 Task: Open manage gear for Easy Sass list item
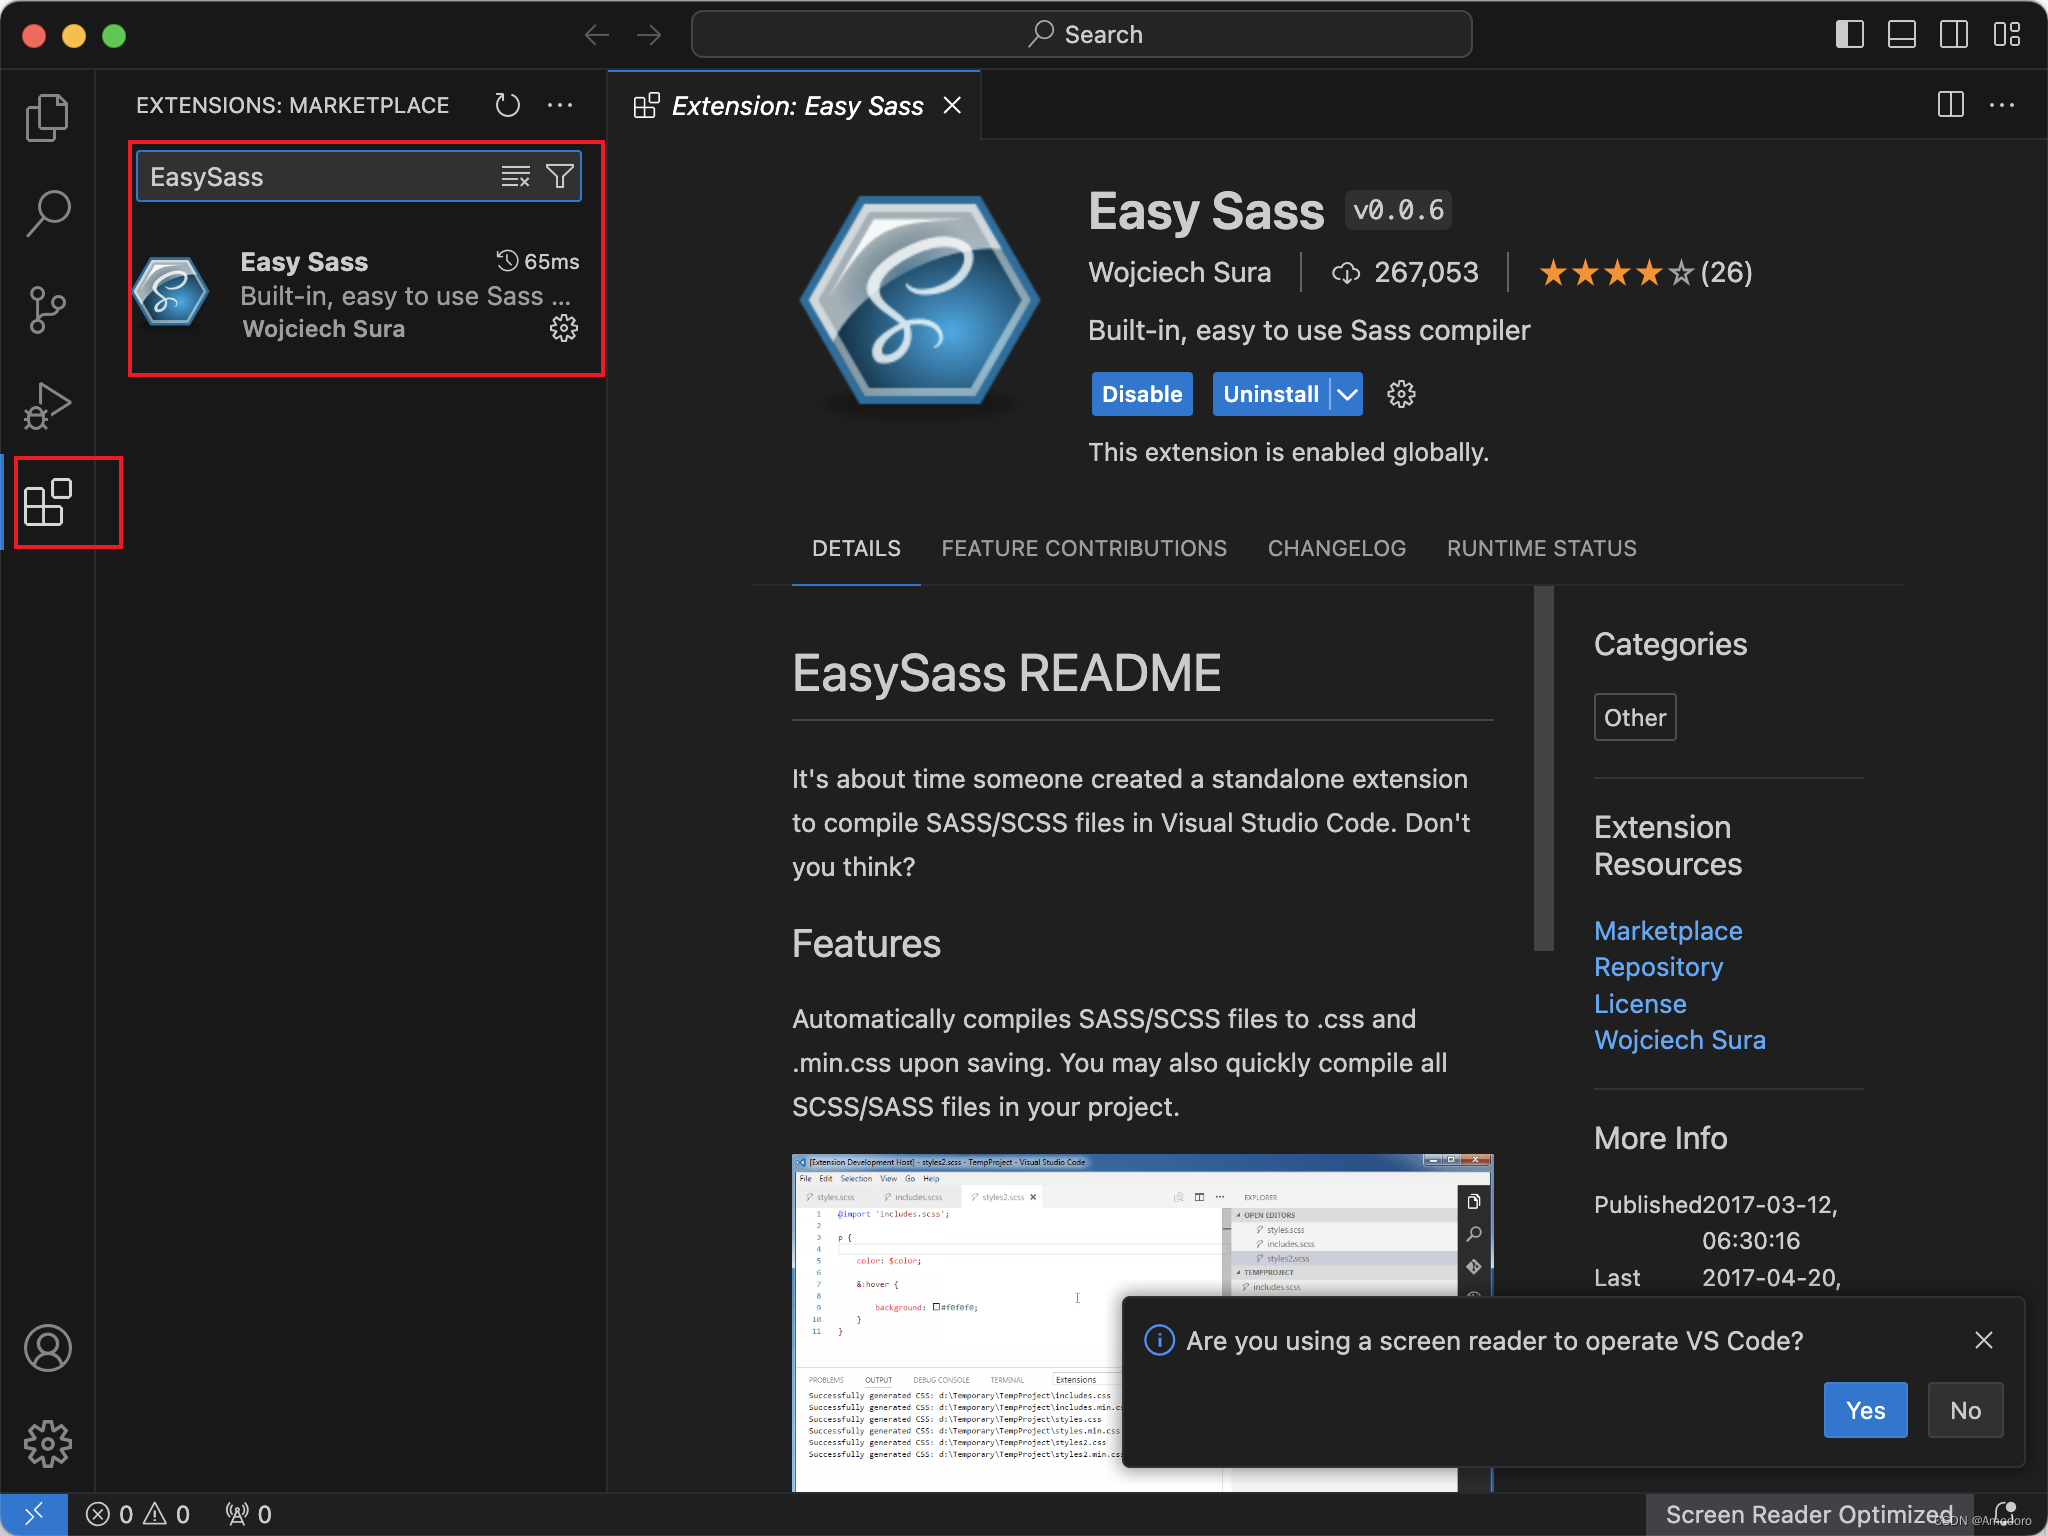click(564, 328)
